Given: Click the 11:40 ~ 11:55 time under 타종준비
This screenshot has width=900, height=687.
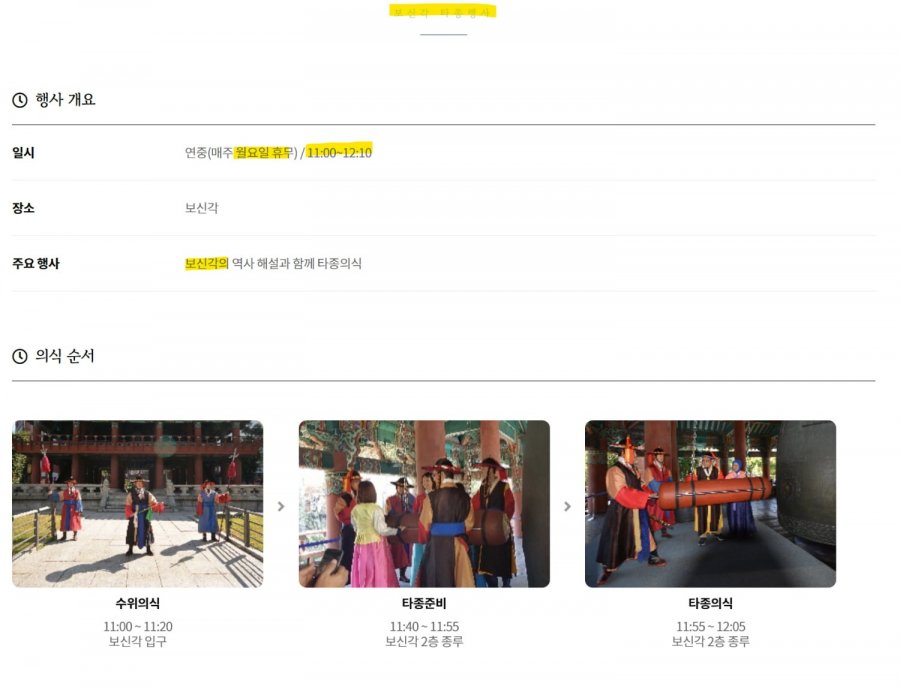Looking at the screenshot, I should pyautogui.click(x=424, y=627).
